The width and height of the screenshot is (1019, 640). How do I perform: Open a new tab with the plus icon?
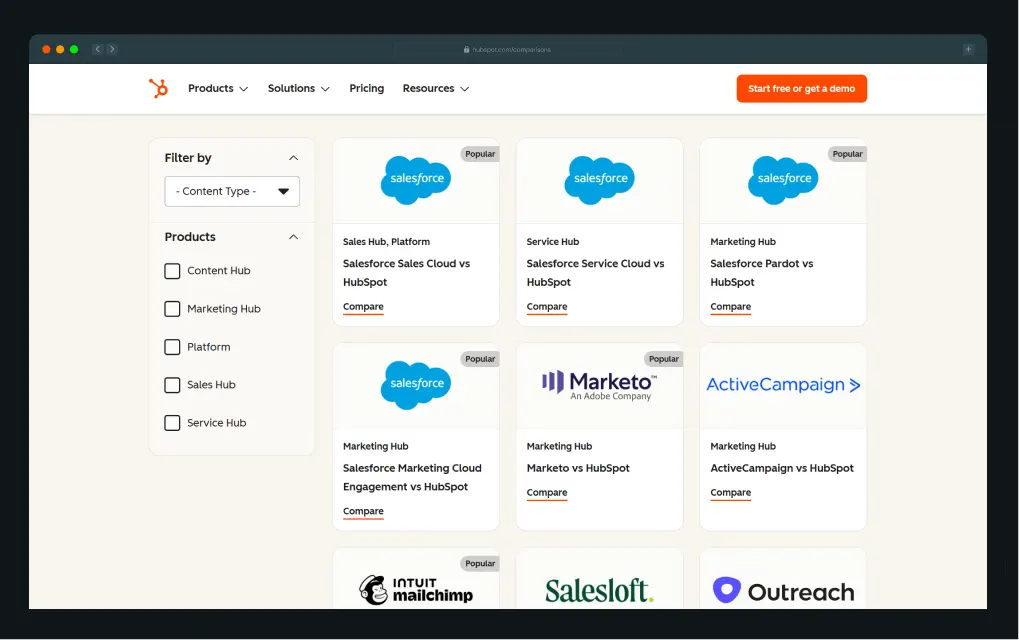tap(968, 49)
